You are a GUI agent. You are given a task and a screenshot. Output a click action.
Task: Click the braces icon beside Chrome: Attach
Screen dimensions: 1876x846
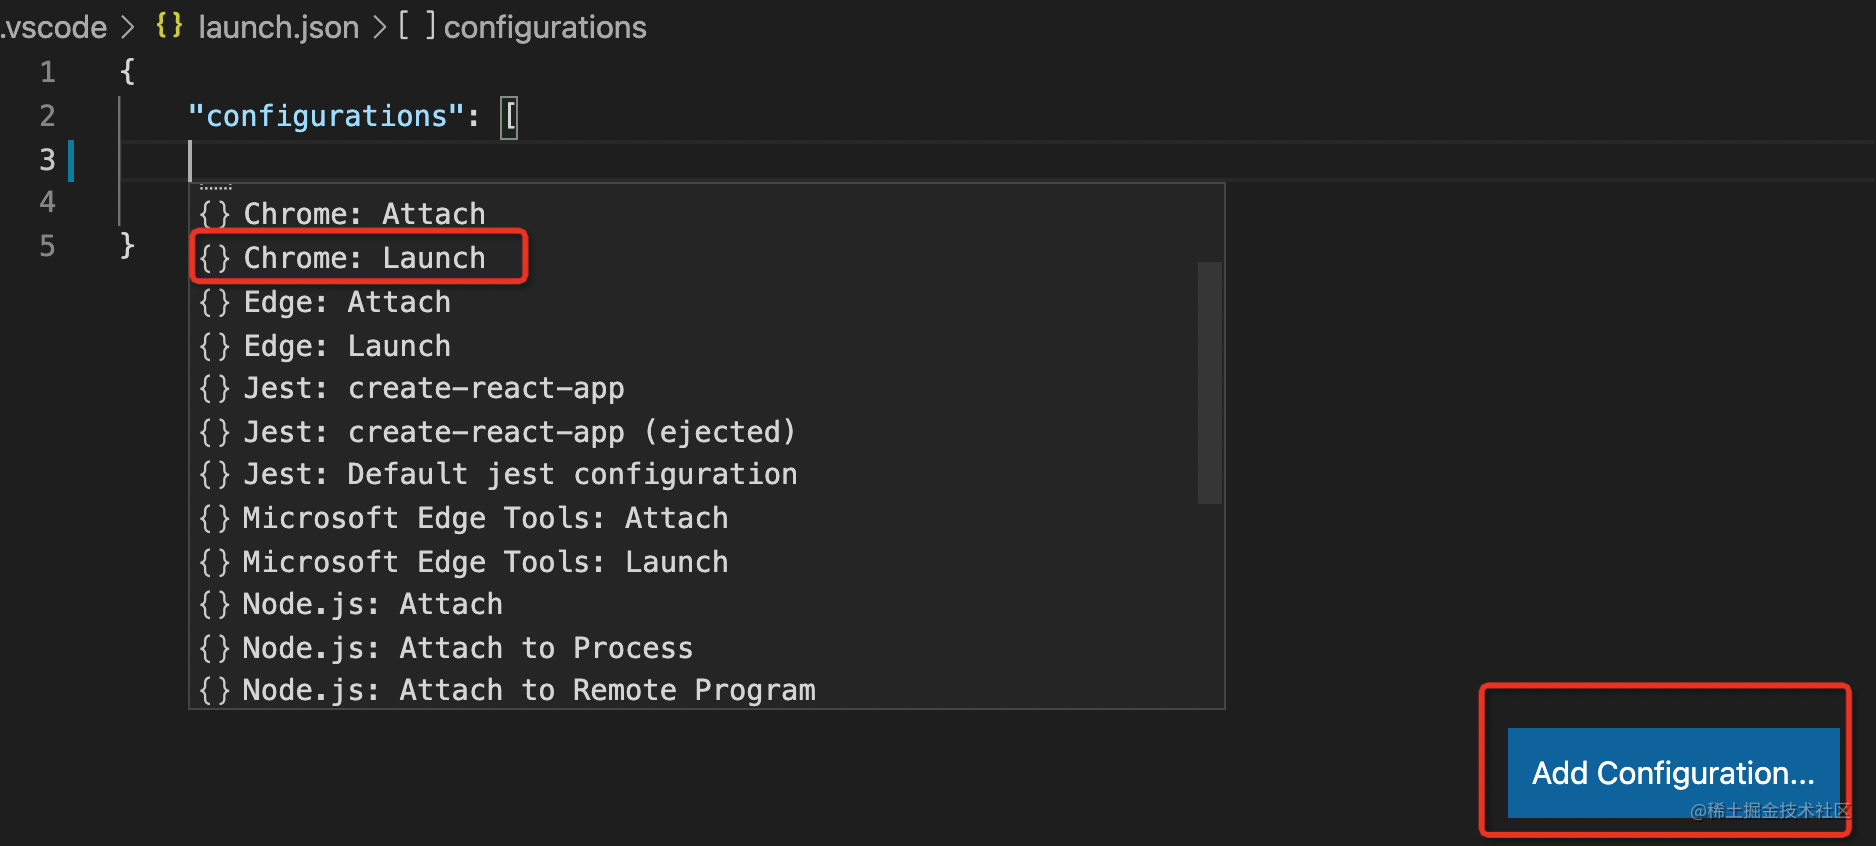214,214
